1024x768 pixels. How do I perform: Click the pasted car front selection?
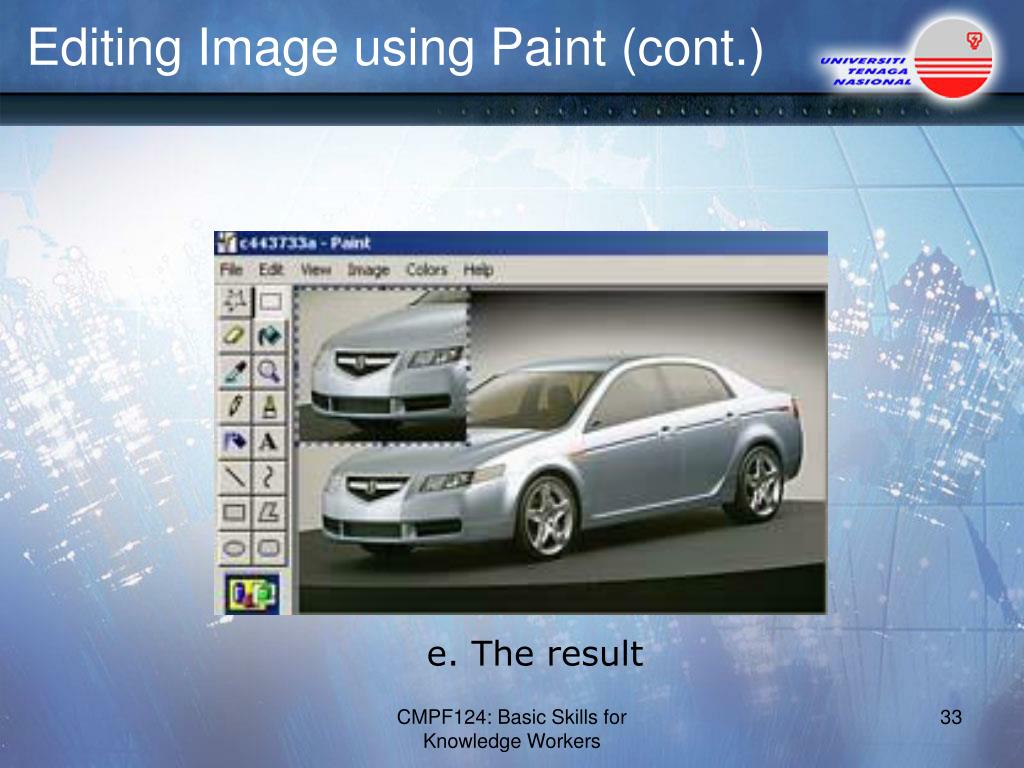(x=383, y=366)
